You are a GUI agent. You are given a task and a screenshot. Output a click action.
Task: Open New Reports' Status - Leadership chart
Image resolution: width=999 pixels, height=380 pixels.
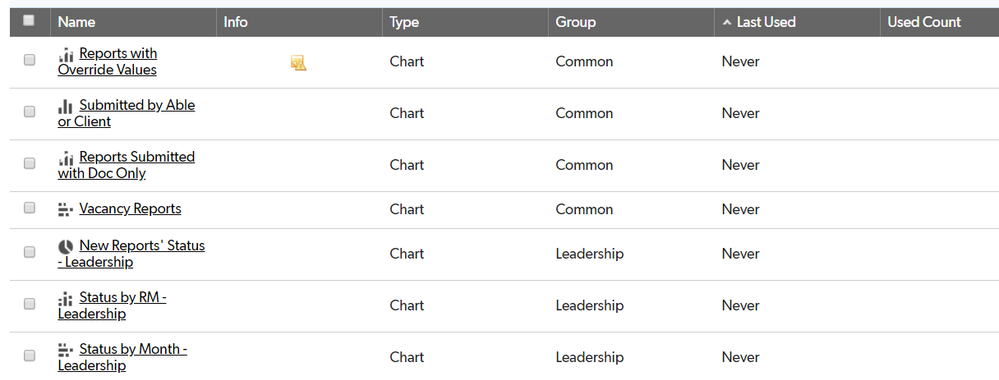(x=131, y=254)
